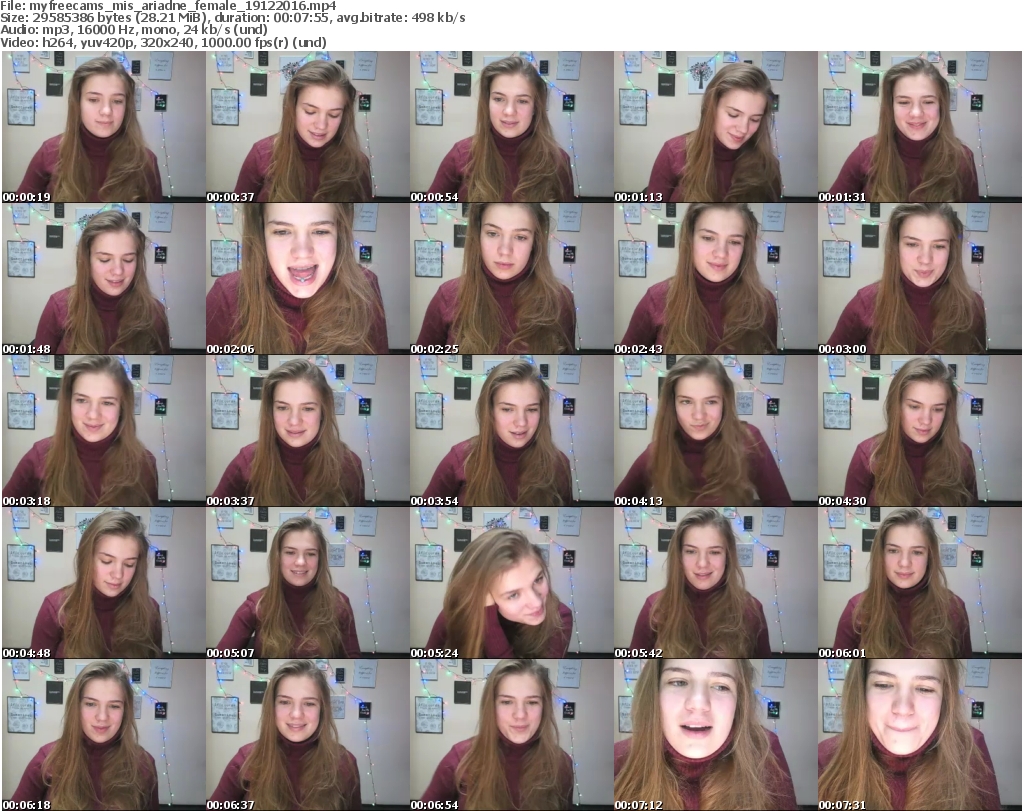Select the thumbnail frame at 00:00:54
Viewport: 1024px width, 811px height.
click(x=511, y=127)
